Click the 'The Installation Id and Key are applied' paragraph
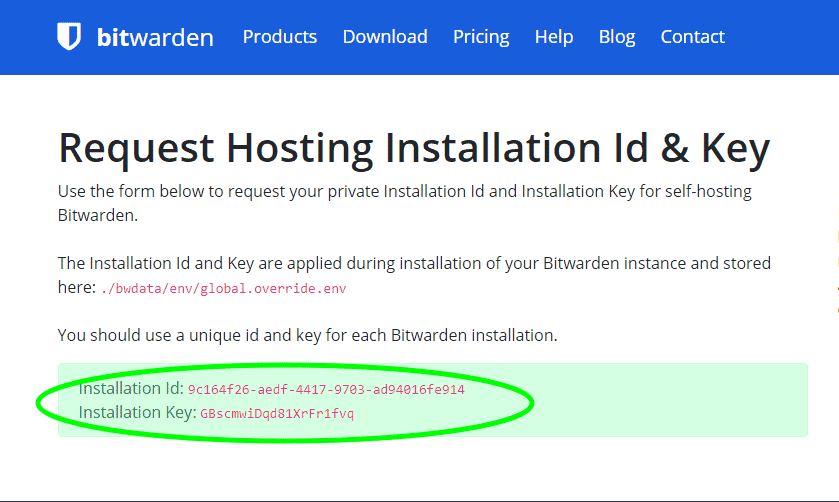Image resolution: width=839 pixels, height=502 pixels. pos(414,275)
